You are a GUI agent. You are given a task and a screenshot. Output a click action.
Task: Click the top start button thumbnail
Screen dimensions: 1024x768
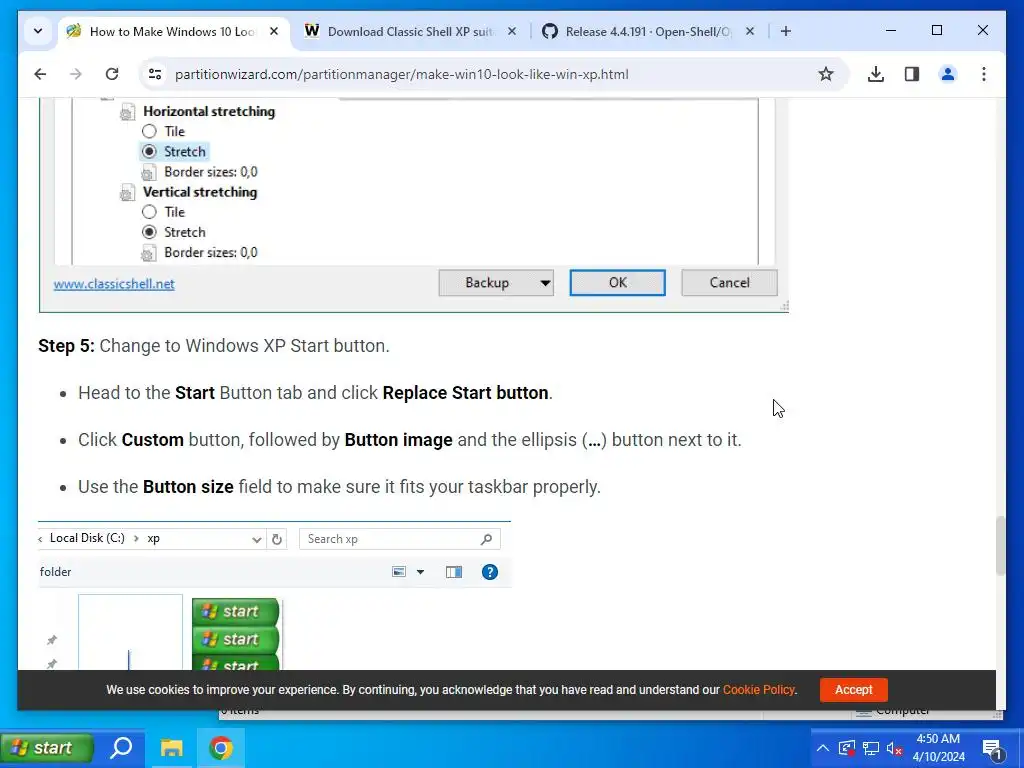click(236, 611)
